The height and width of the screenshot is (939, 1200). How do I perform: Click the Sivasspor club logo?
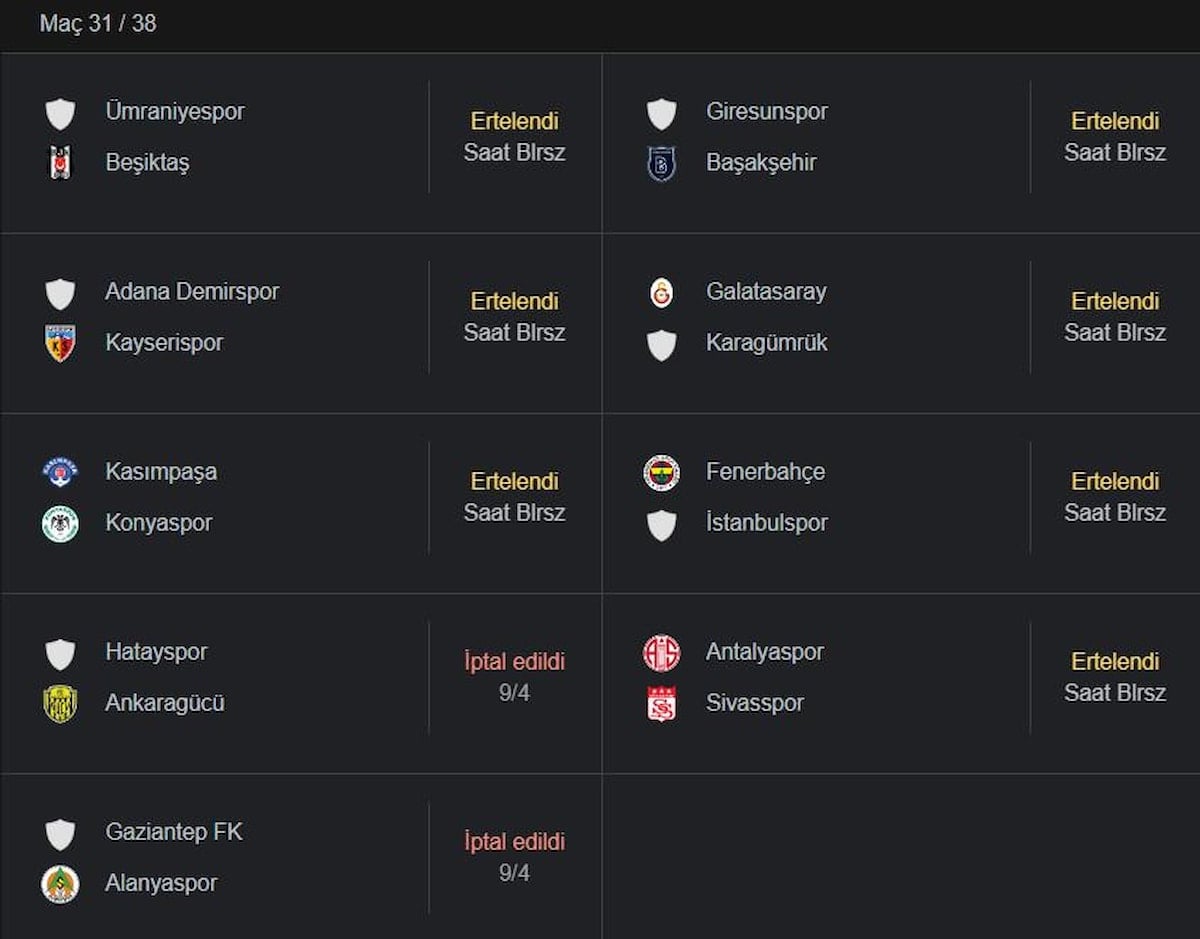tap(661, 703)
